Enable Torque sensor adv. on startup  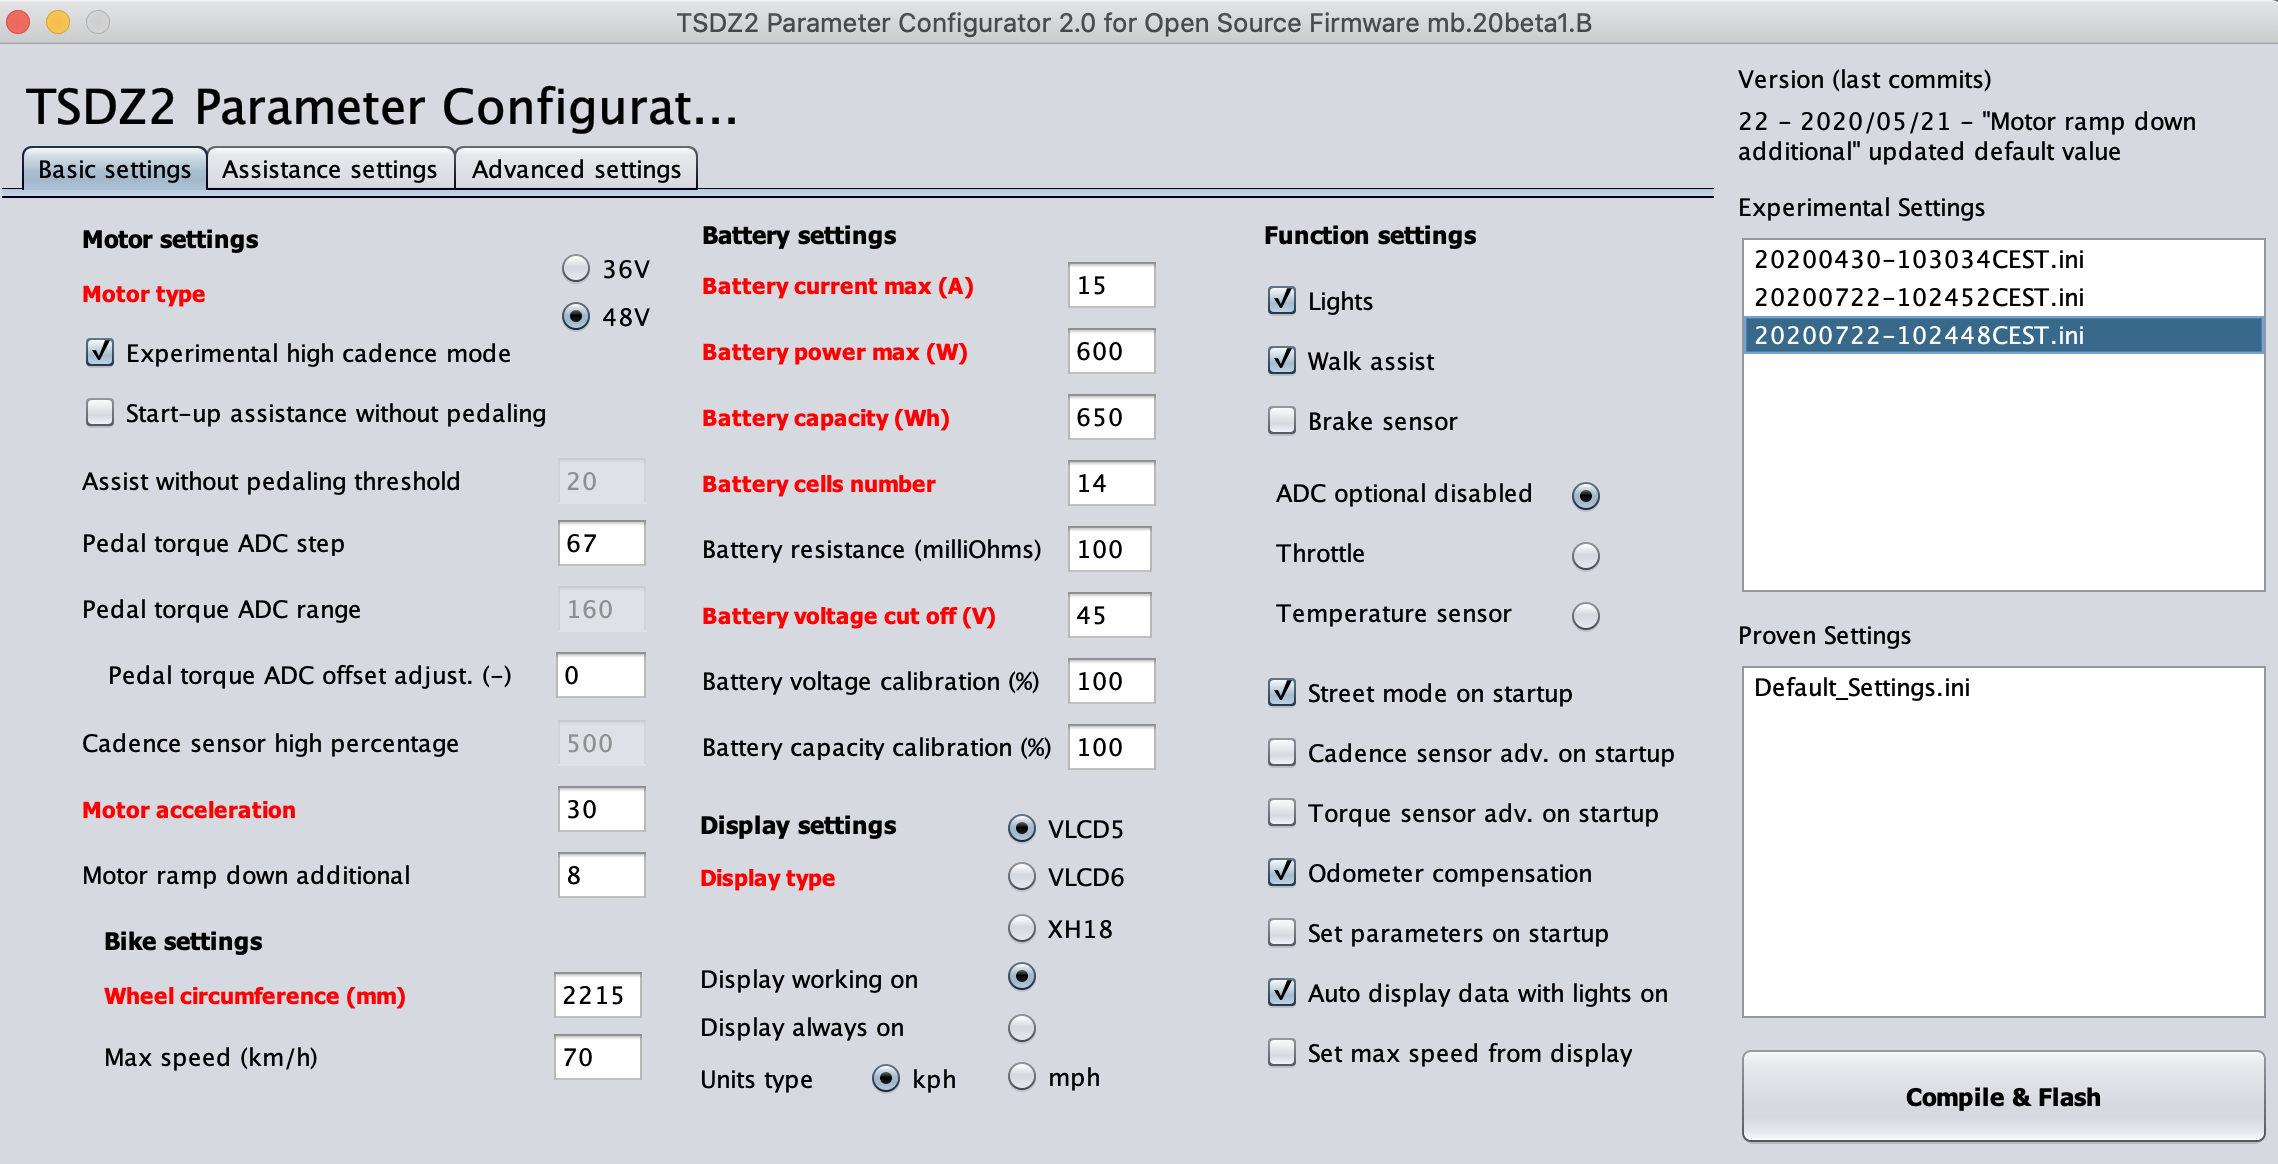pyautogui.click(x=1282, y=812)
